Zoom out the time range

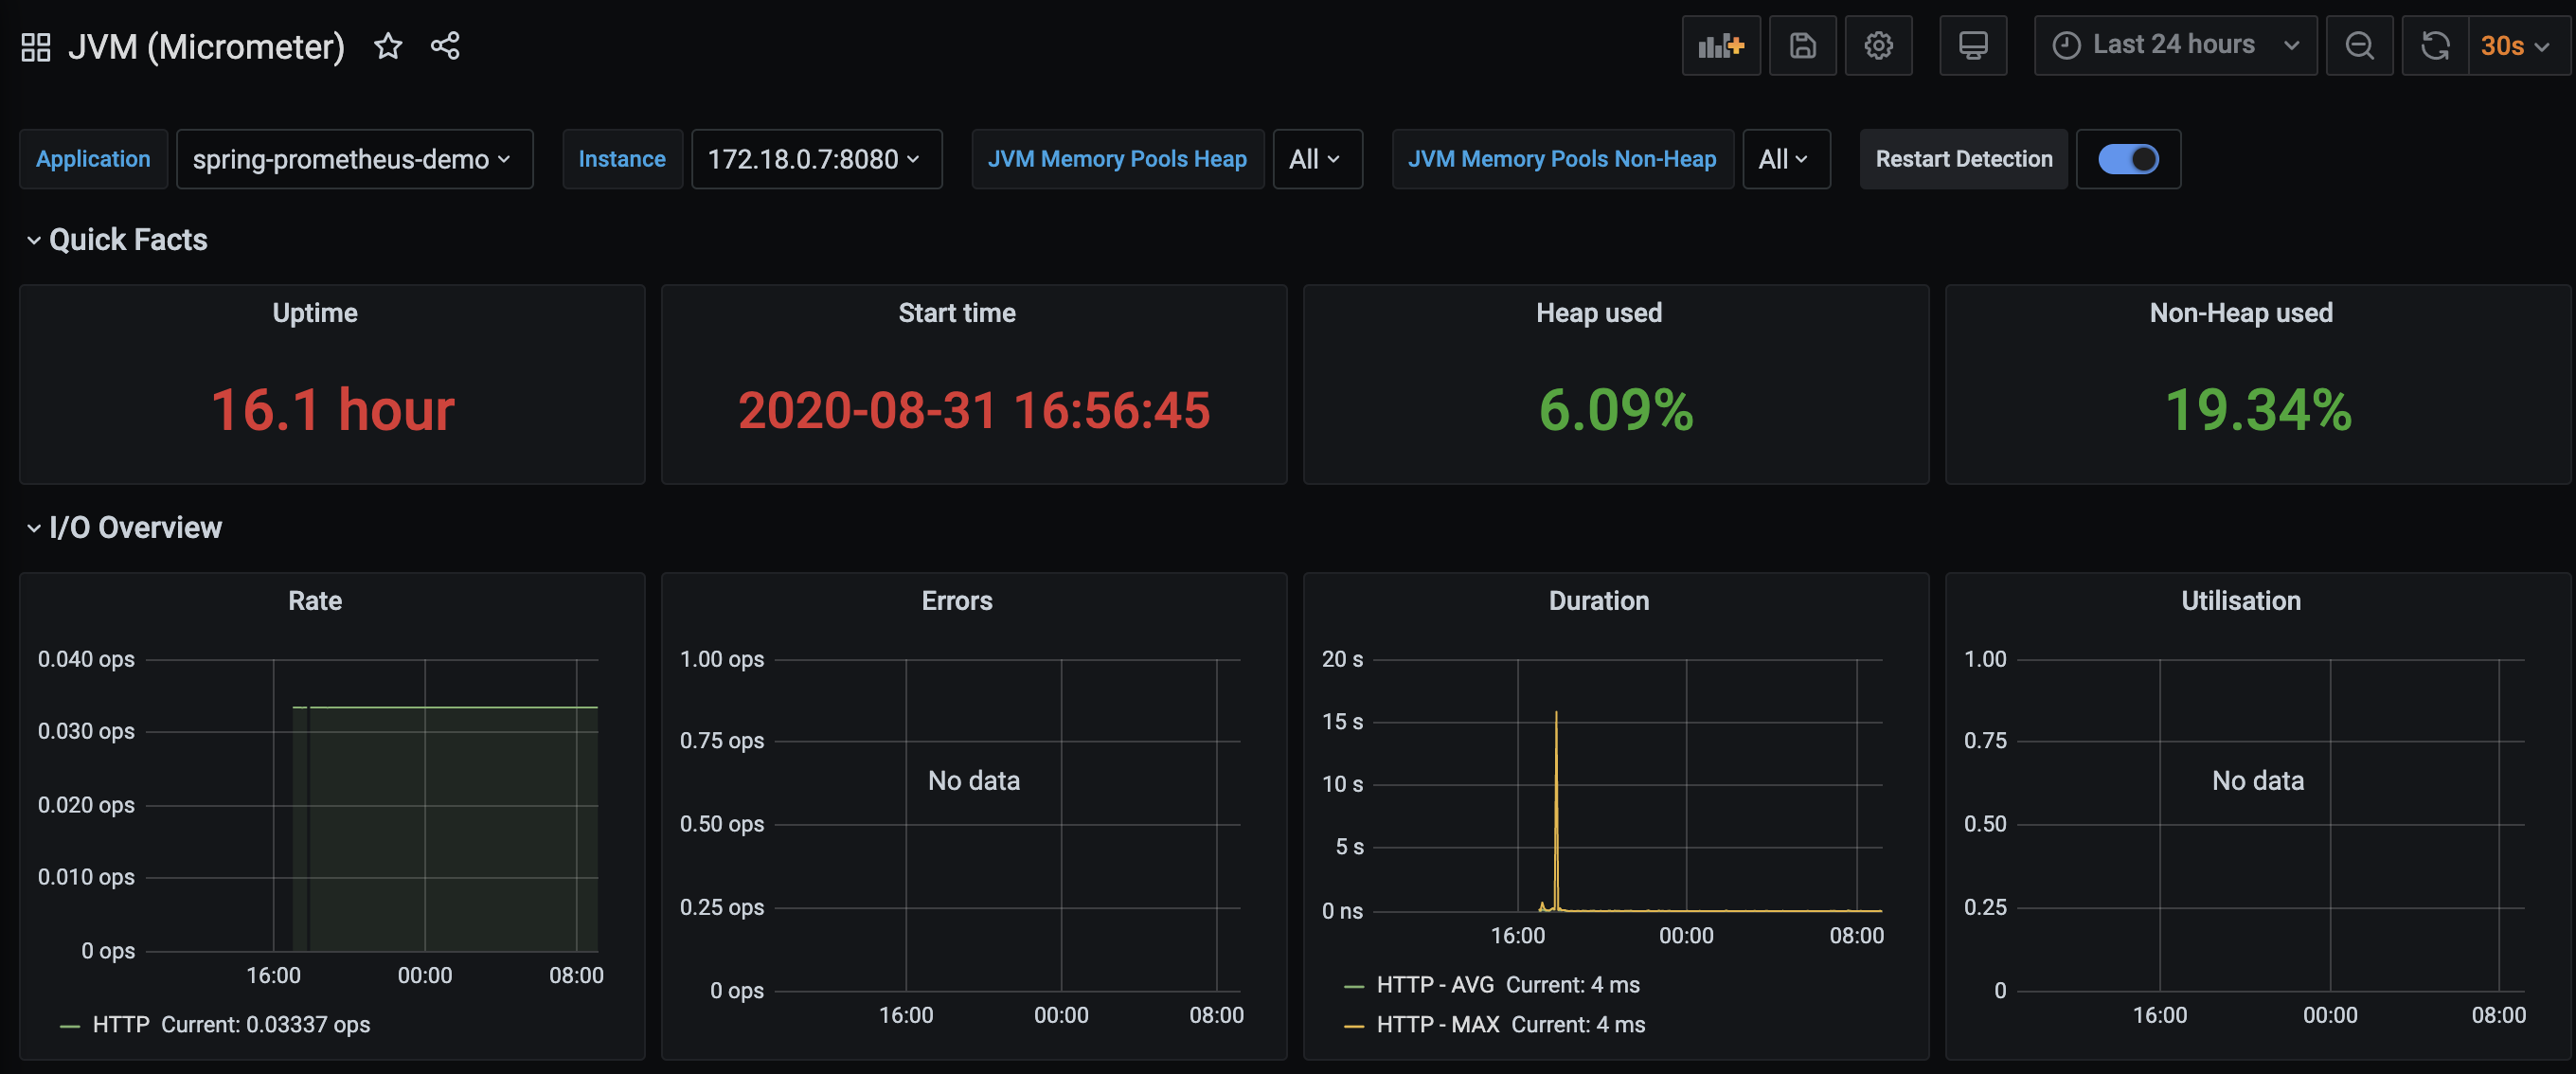2359,46
